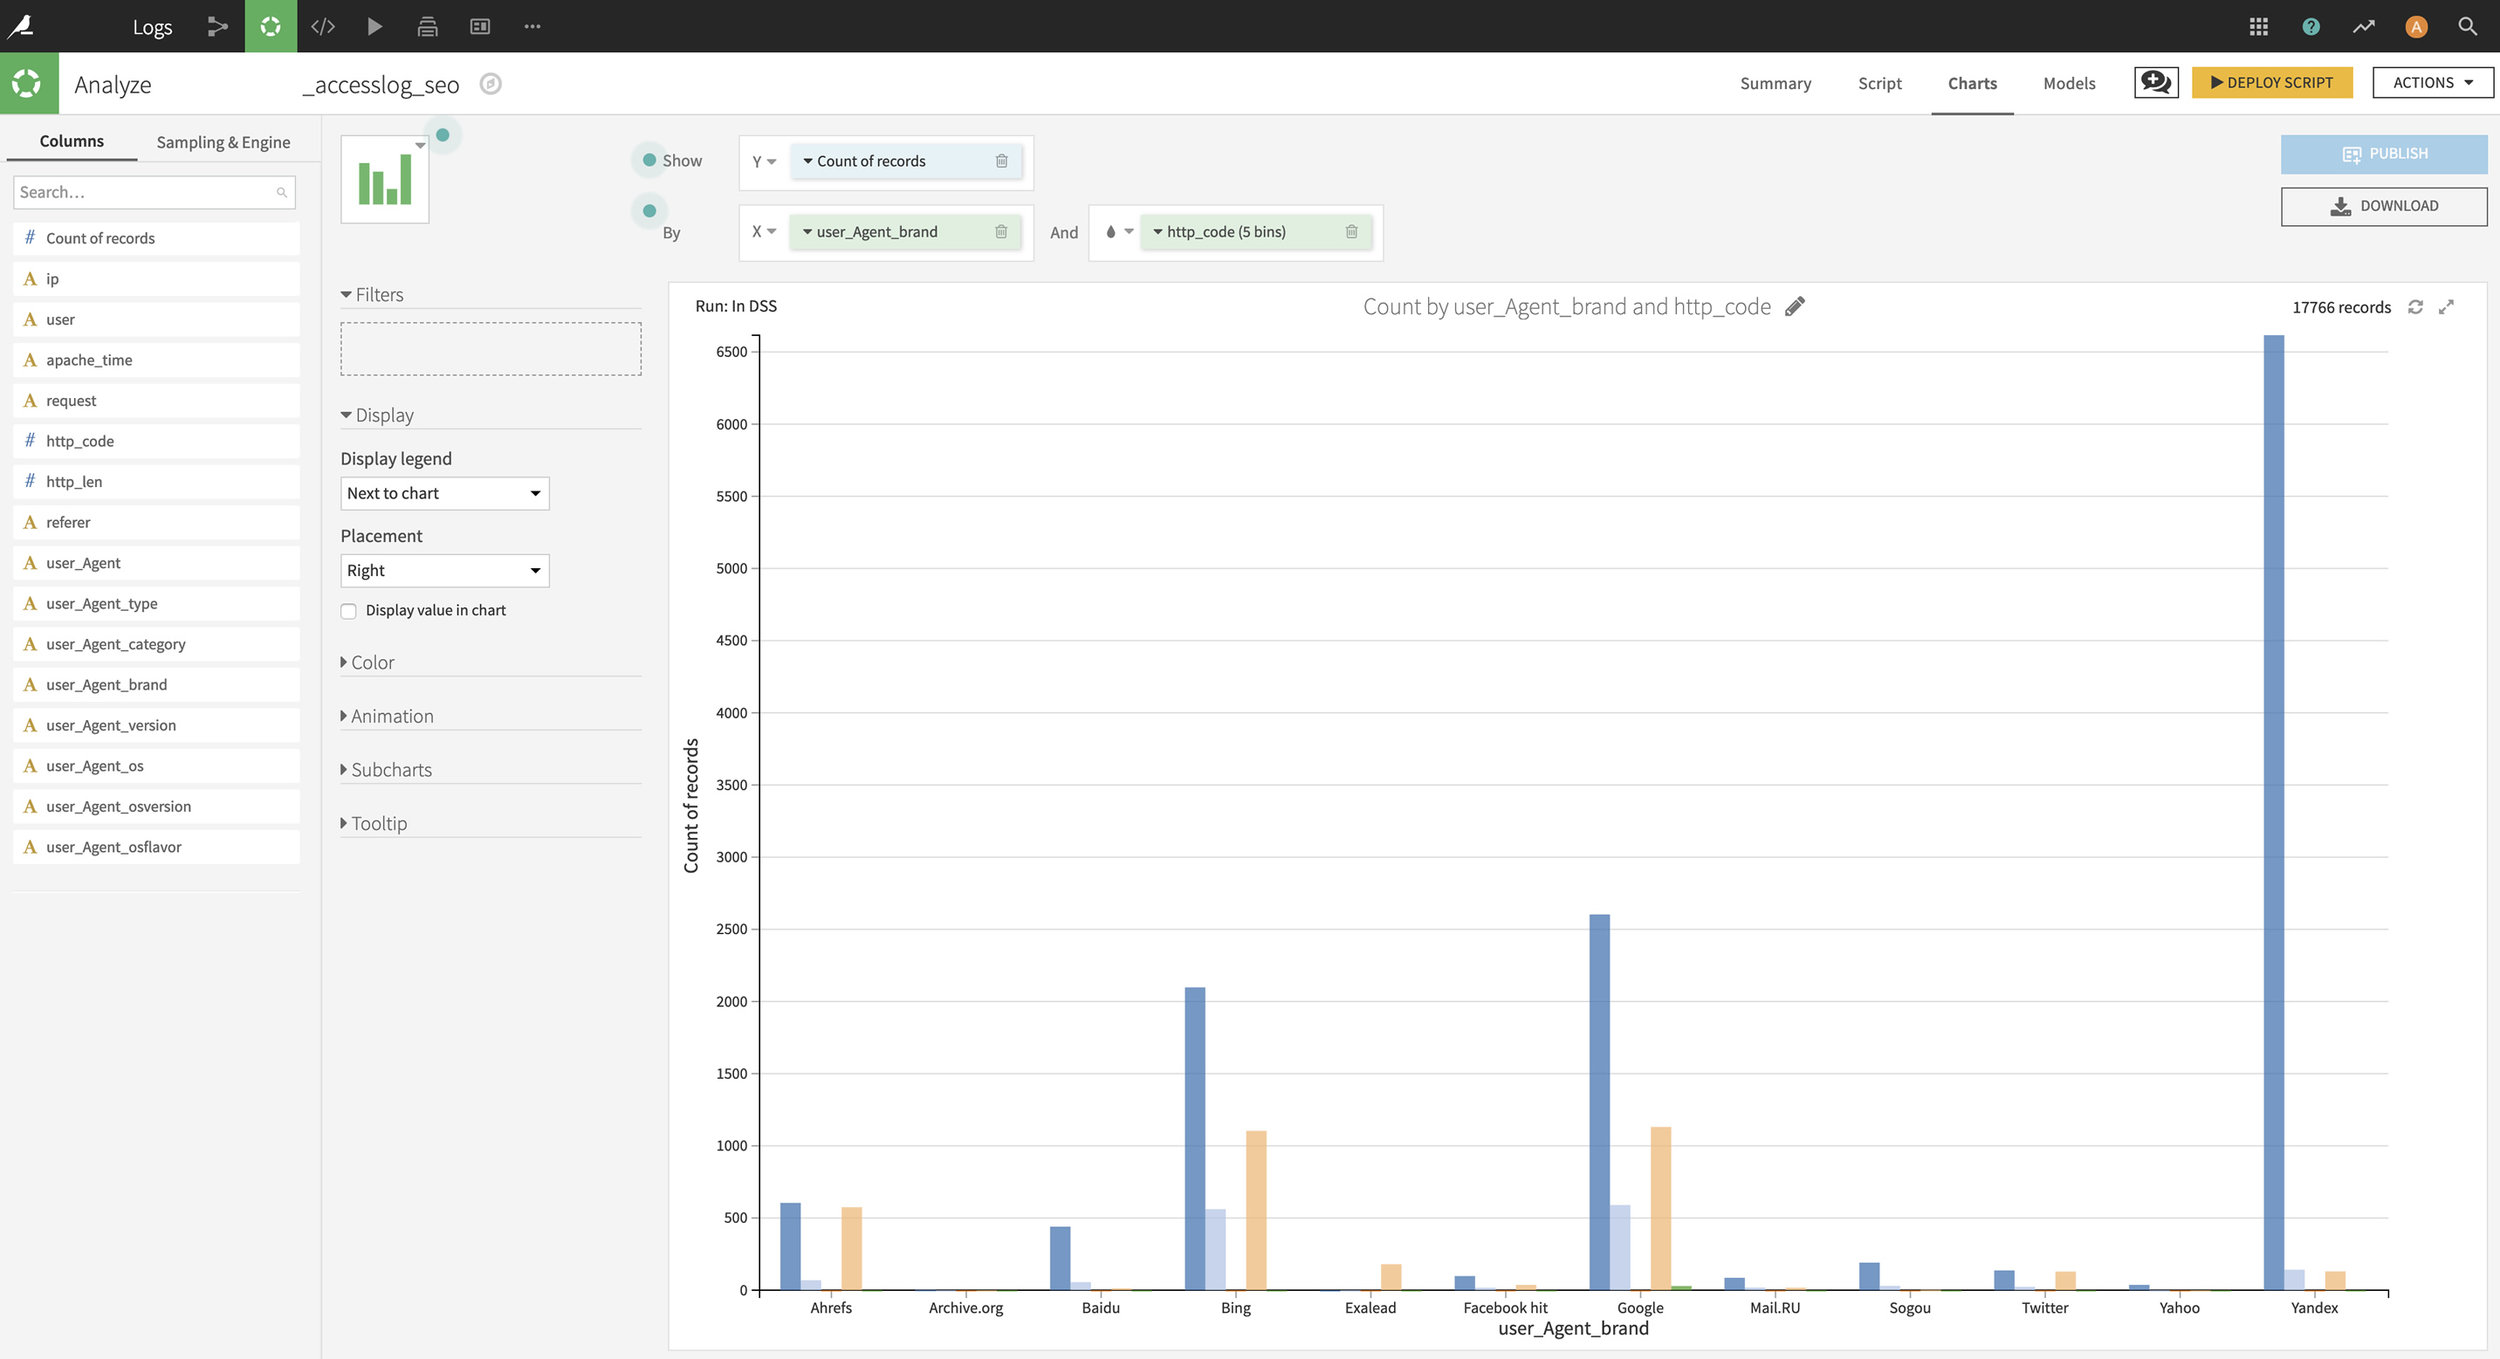2500x1359 pixels.
Task: Click the PUBLISH button
Action: pyautogui.click(x=2384, y=154)
